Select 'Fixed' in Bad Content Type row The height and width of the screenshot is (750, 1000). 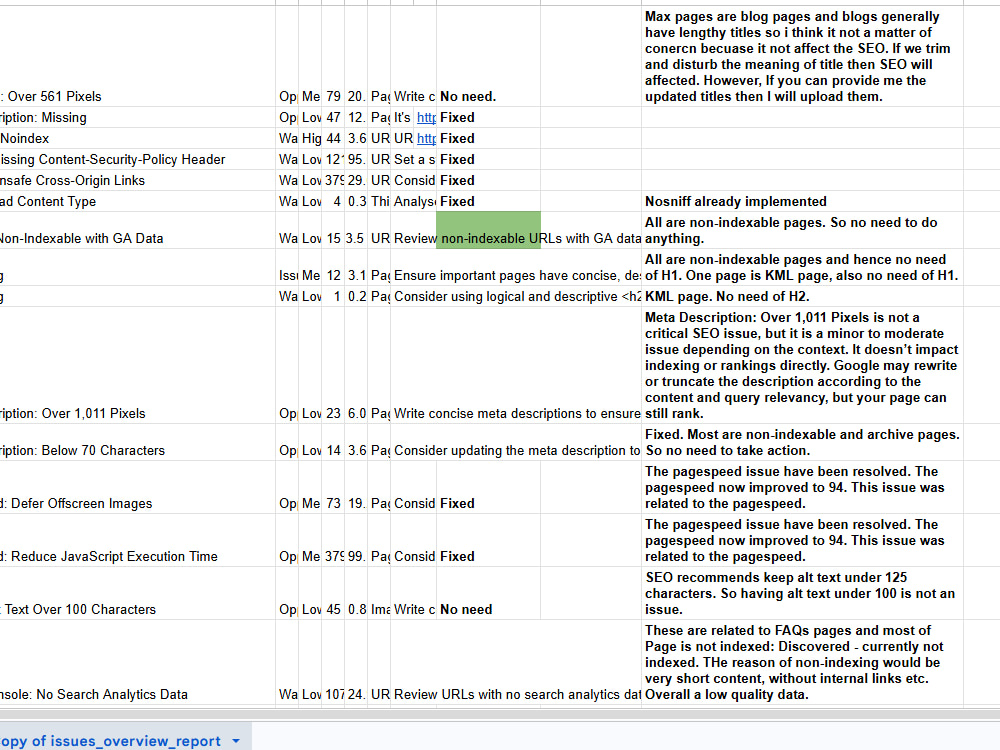[x=489, y=202]
